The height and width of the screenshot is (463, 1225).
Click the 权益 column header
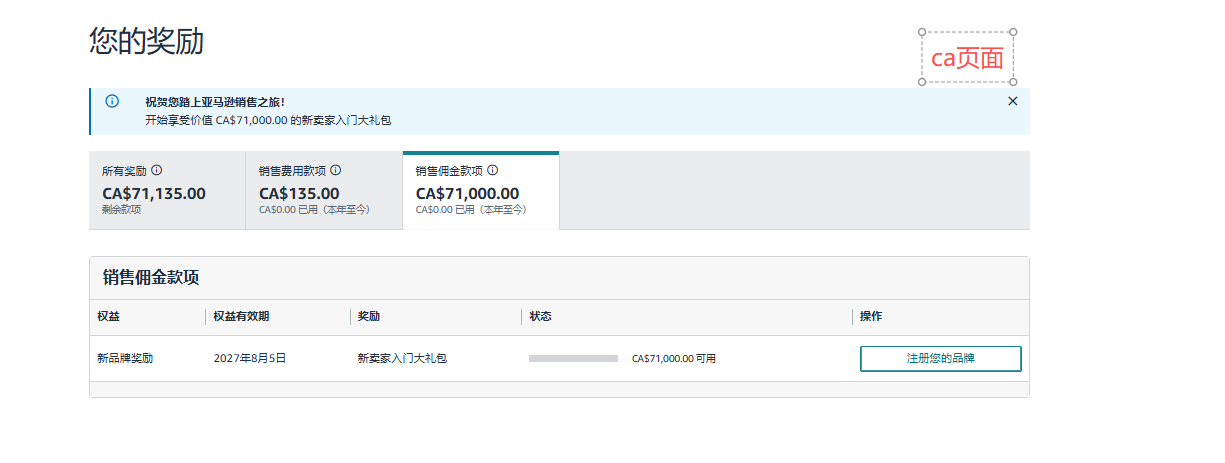tap(110, 316)
